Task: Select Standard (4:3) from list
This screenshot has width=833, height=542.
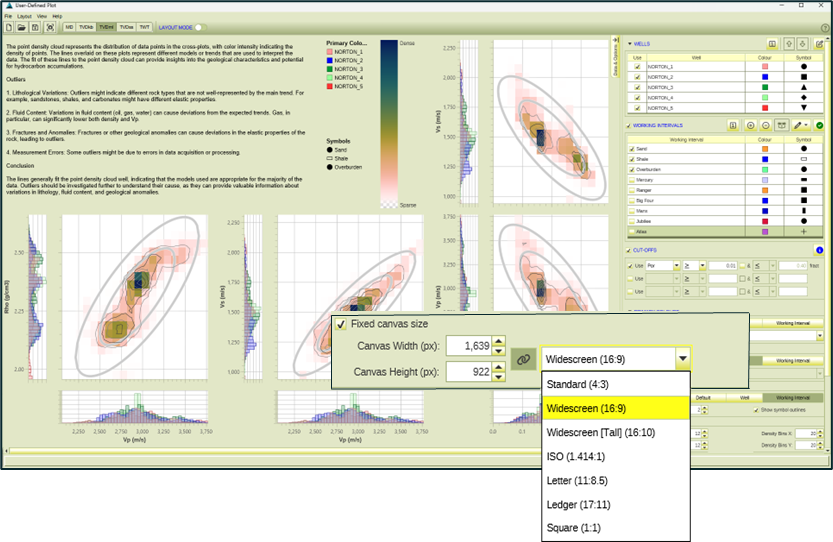Action: pyautogui.click(x=616, y=384)
